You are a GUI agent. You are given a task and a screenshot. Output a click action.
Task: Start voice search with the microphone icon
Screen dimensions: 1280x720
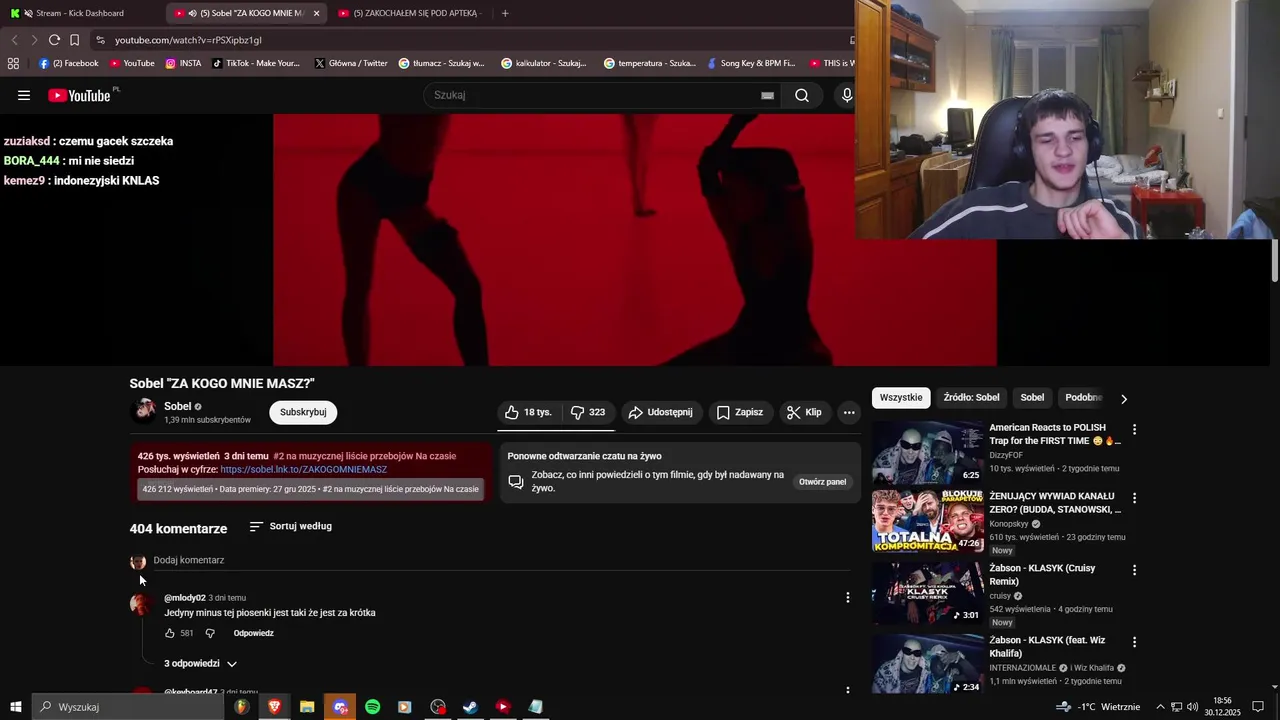click(847, 95)
